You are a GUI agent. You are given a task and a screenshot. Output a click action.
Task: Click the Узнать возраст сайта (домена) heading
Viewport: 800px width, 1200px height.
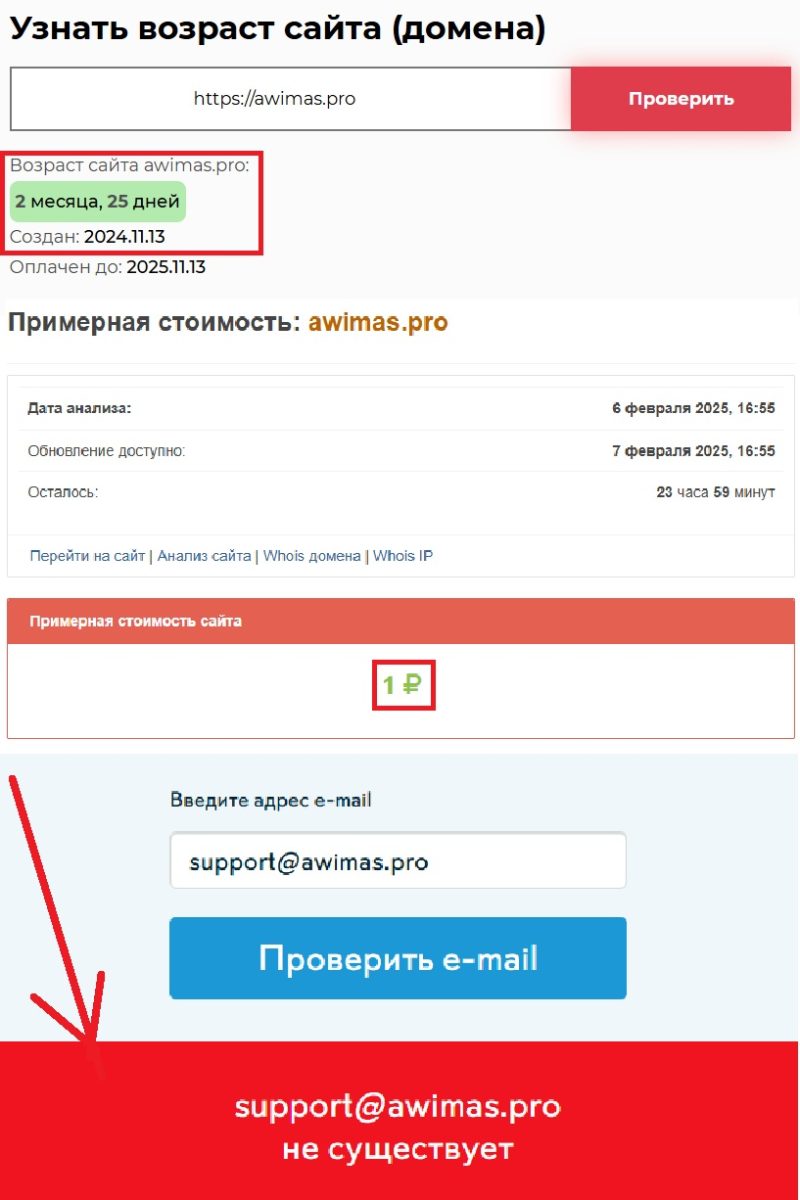[x=278, y=28]
